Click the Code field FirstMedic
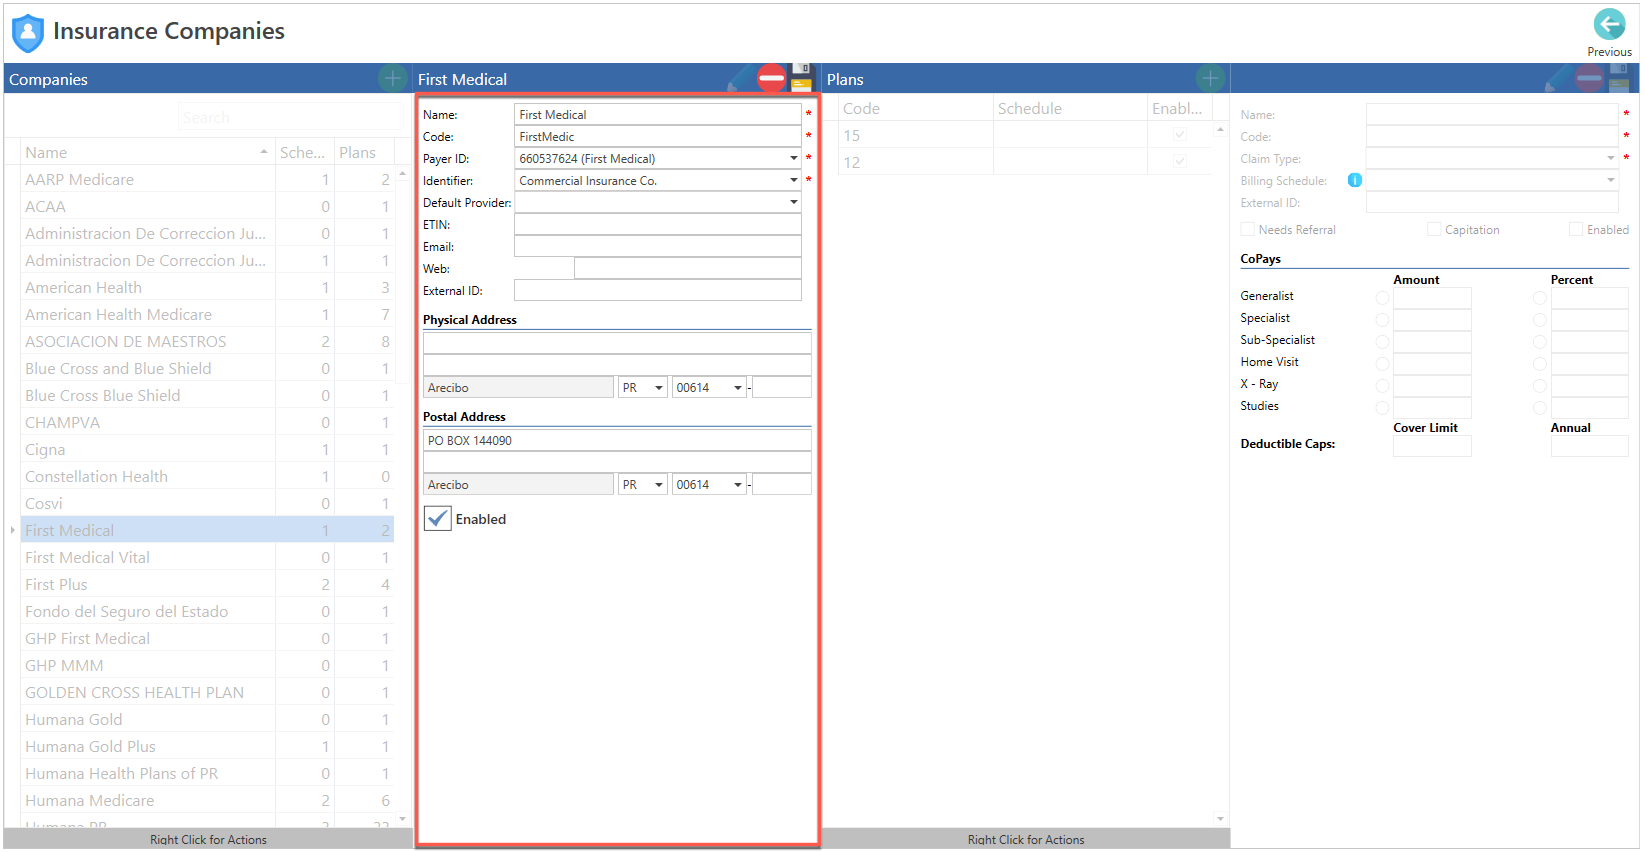 pos(657,136)
